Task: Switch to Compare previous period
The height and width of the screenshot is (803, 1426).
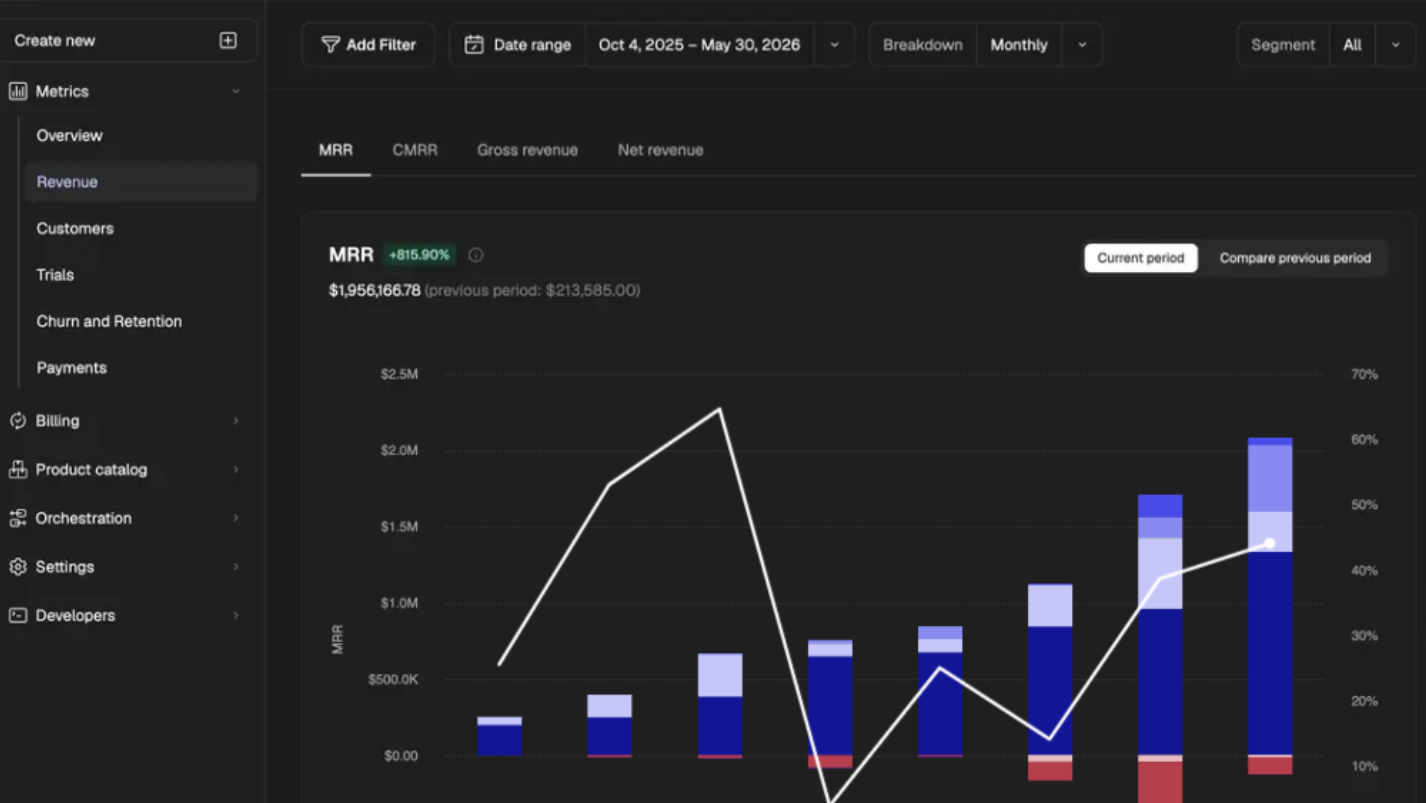Action: 1295,258
